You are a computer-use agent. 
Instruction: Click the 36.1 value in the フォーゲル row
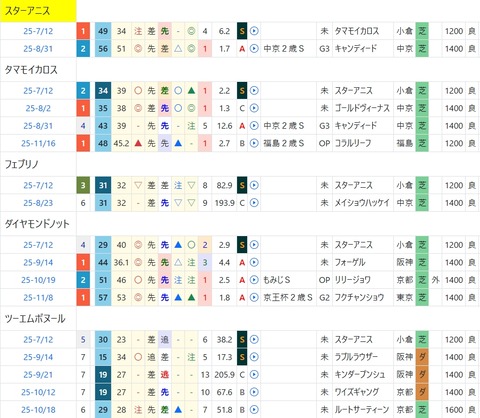click(x=121, y=263)
